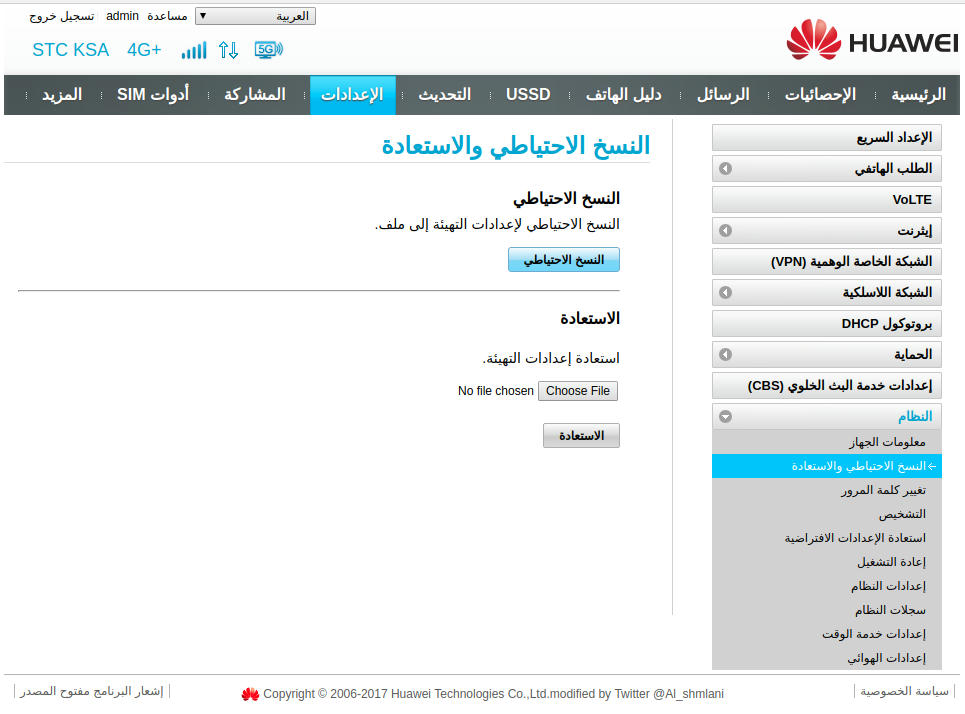Click the data transfer arrows icon

pos(229,50)
